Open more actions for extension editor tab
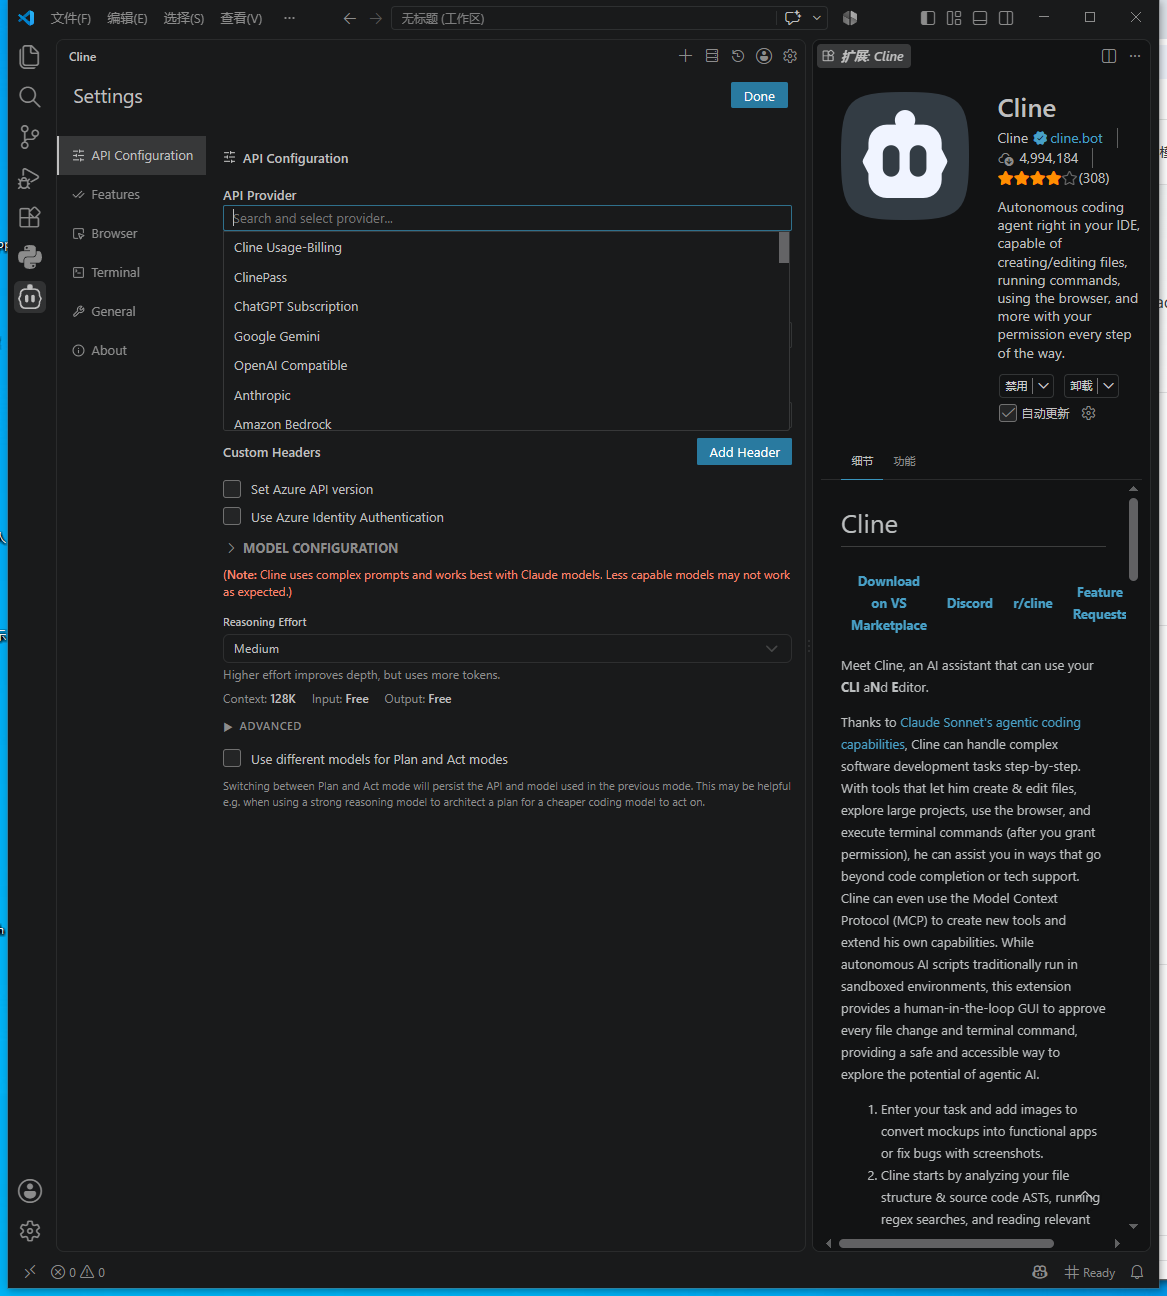This screenshot has height=1296, width=1167. [1135, 56]
